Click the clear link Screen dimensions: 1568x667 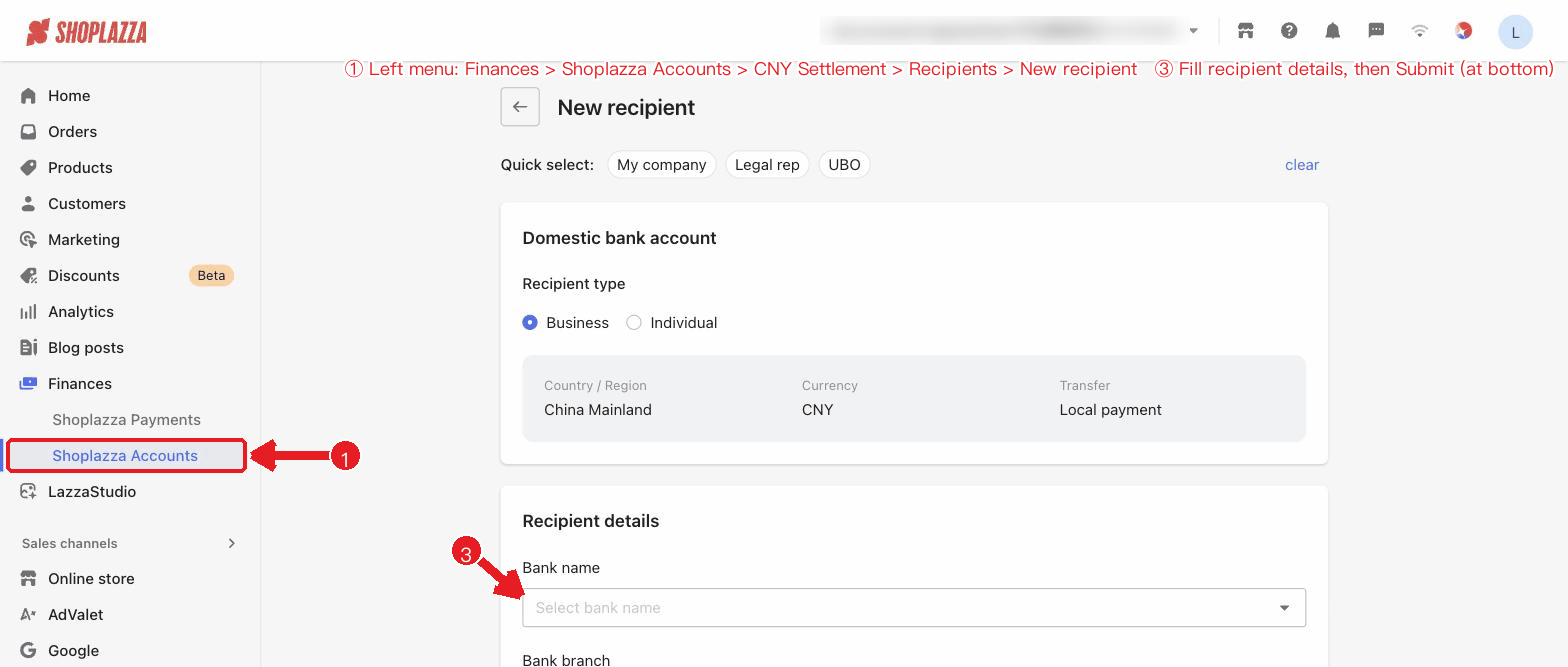pyautogui.click(x=1302, y=165)
